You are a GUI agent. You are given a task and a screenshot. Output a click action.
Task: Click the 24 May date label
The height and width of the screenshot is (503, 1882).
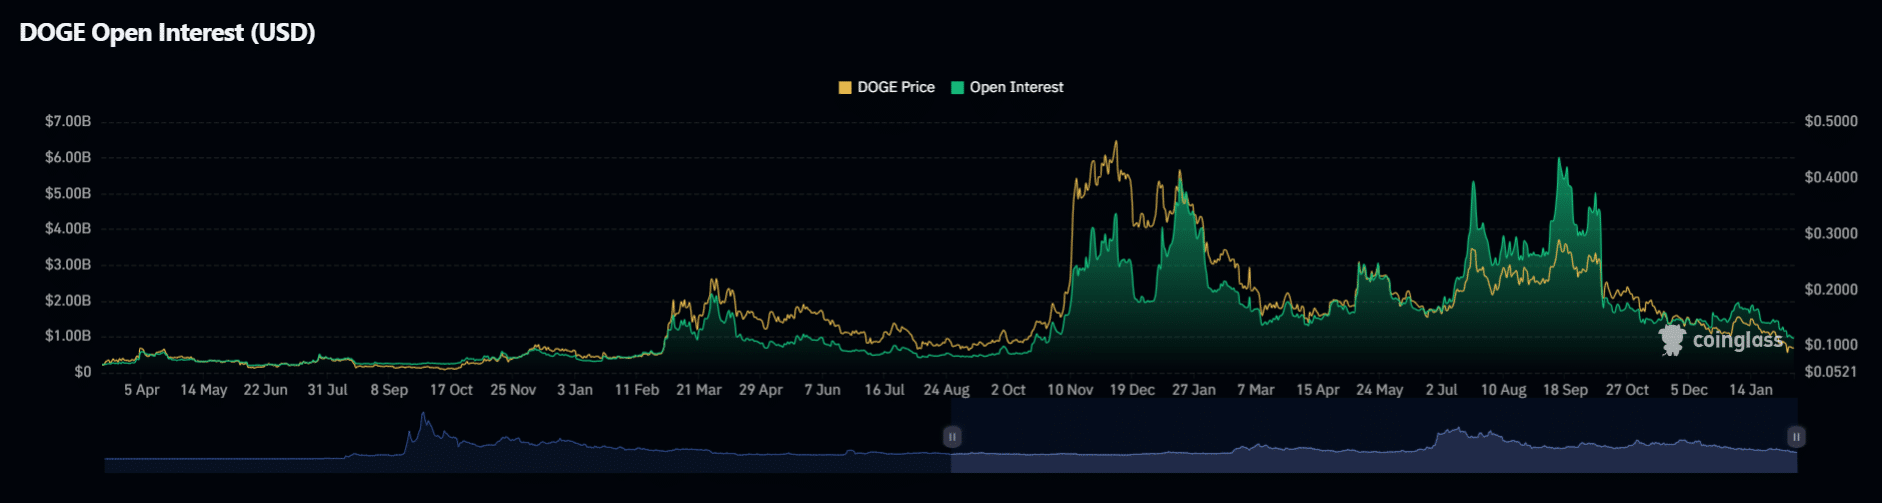(x=1380, y=390)
